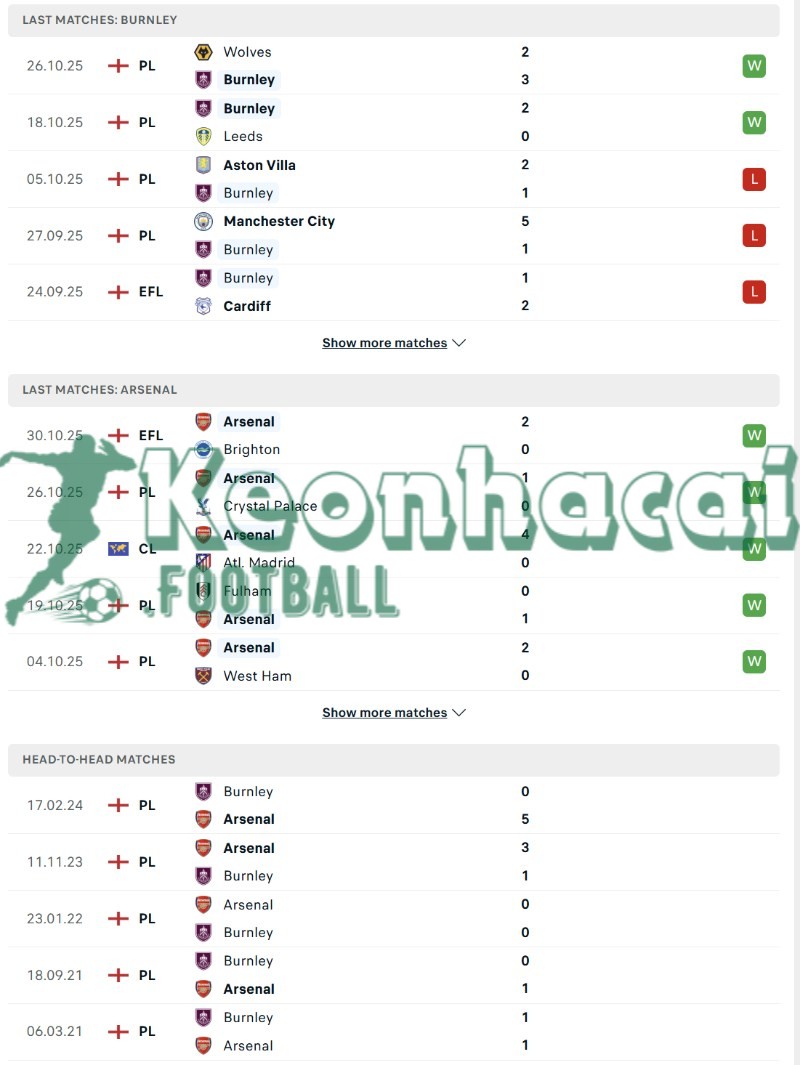Click the Champions League flag icon
Viewport: 800px width, 1065px height.
click(118, 548)
